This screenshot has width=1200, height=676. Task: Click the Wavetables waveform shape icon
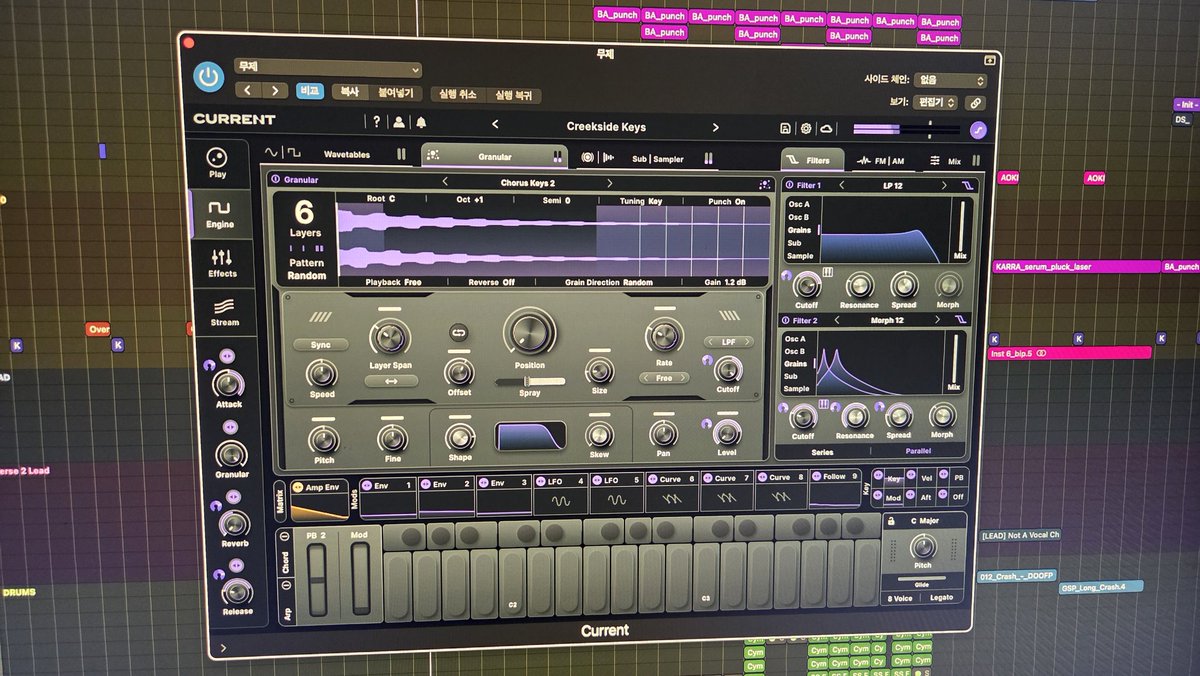pyautogui.click(x=282, y=153)
